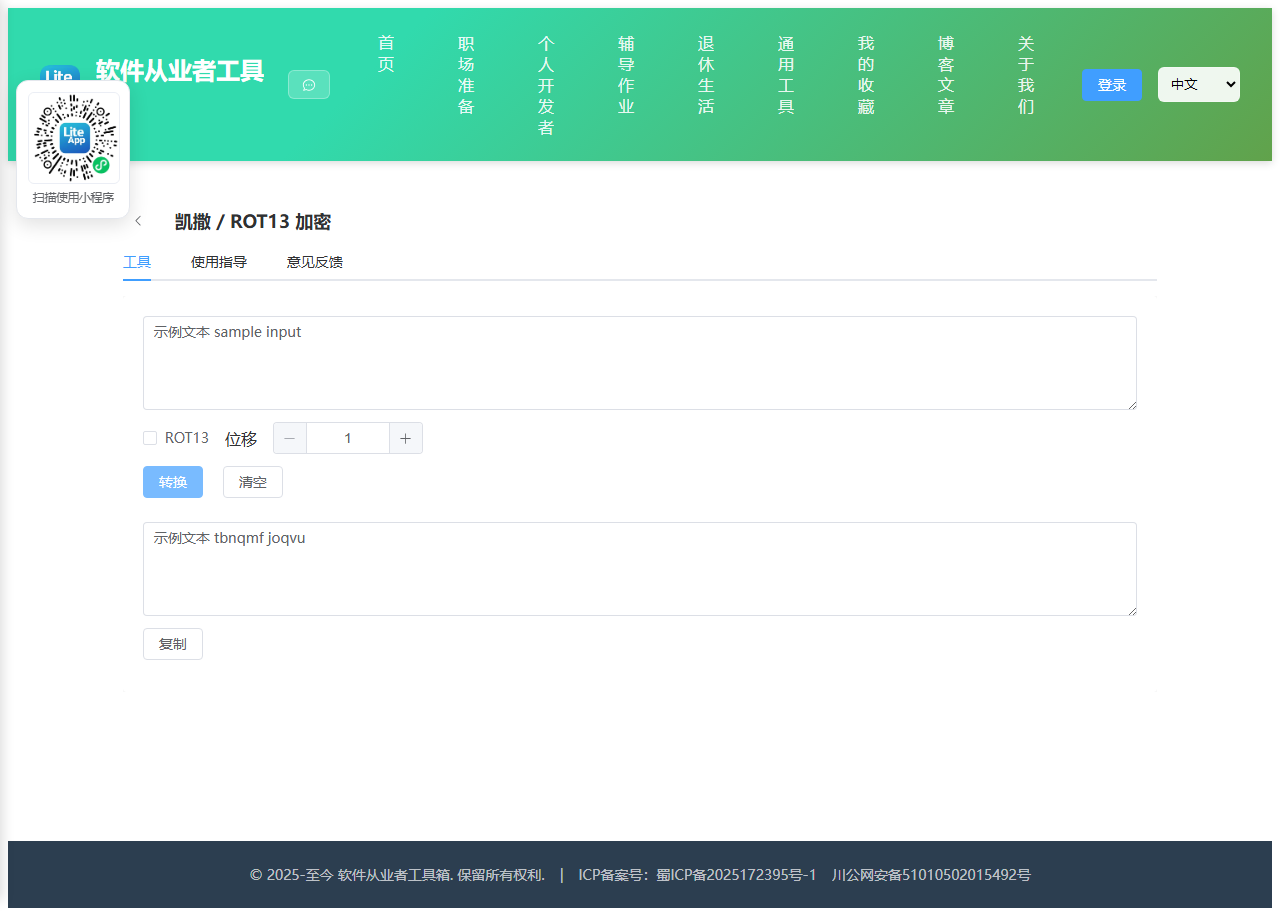The image size is (1280, 916).
Task: Click the mini-program QR code image
Action: click(x=74, y=138)
